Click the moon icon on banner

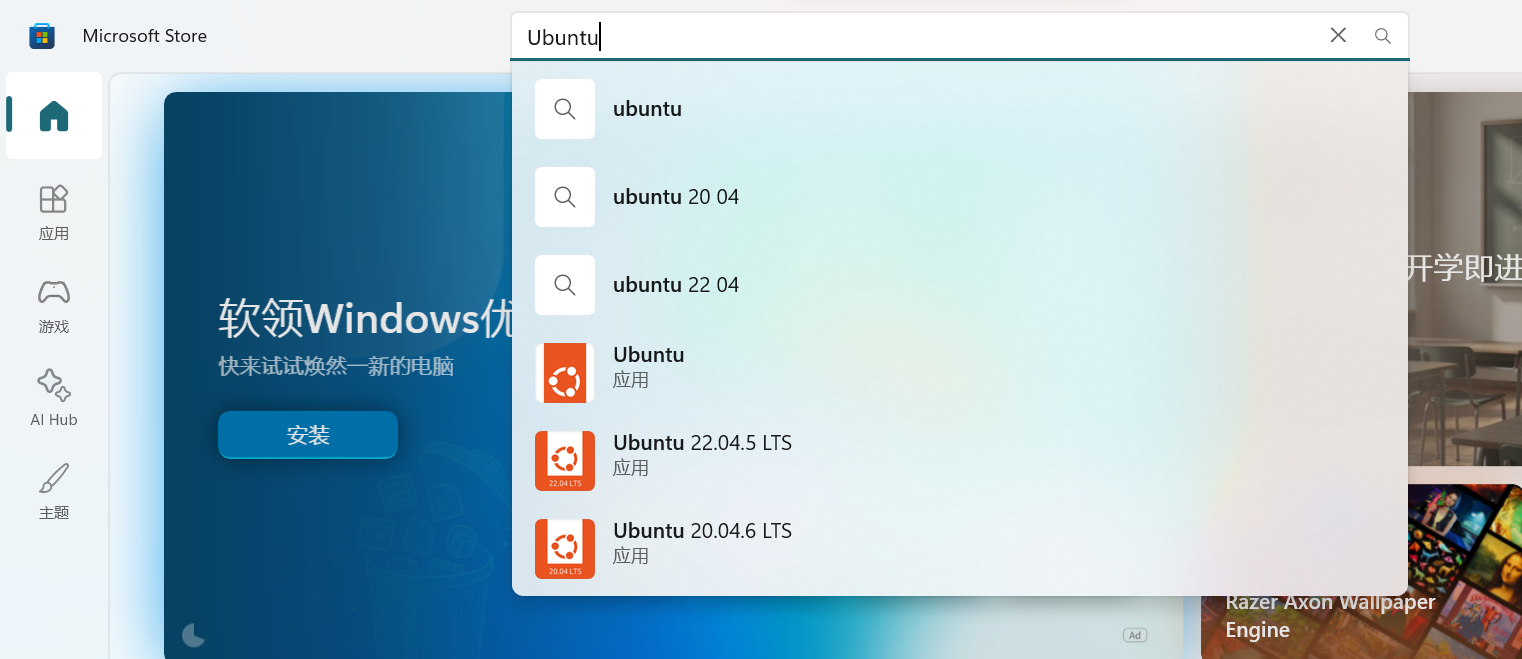(x=194, y=635)
